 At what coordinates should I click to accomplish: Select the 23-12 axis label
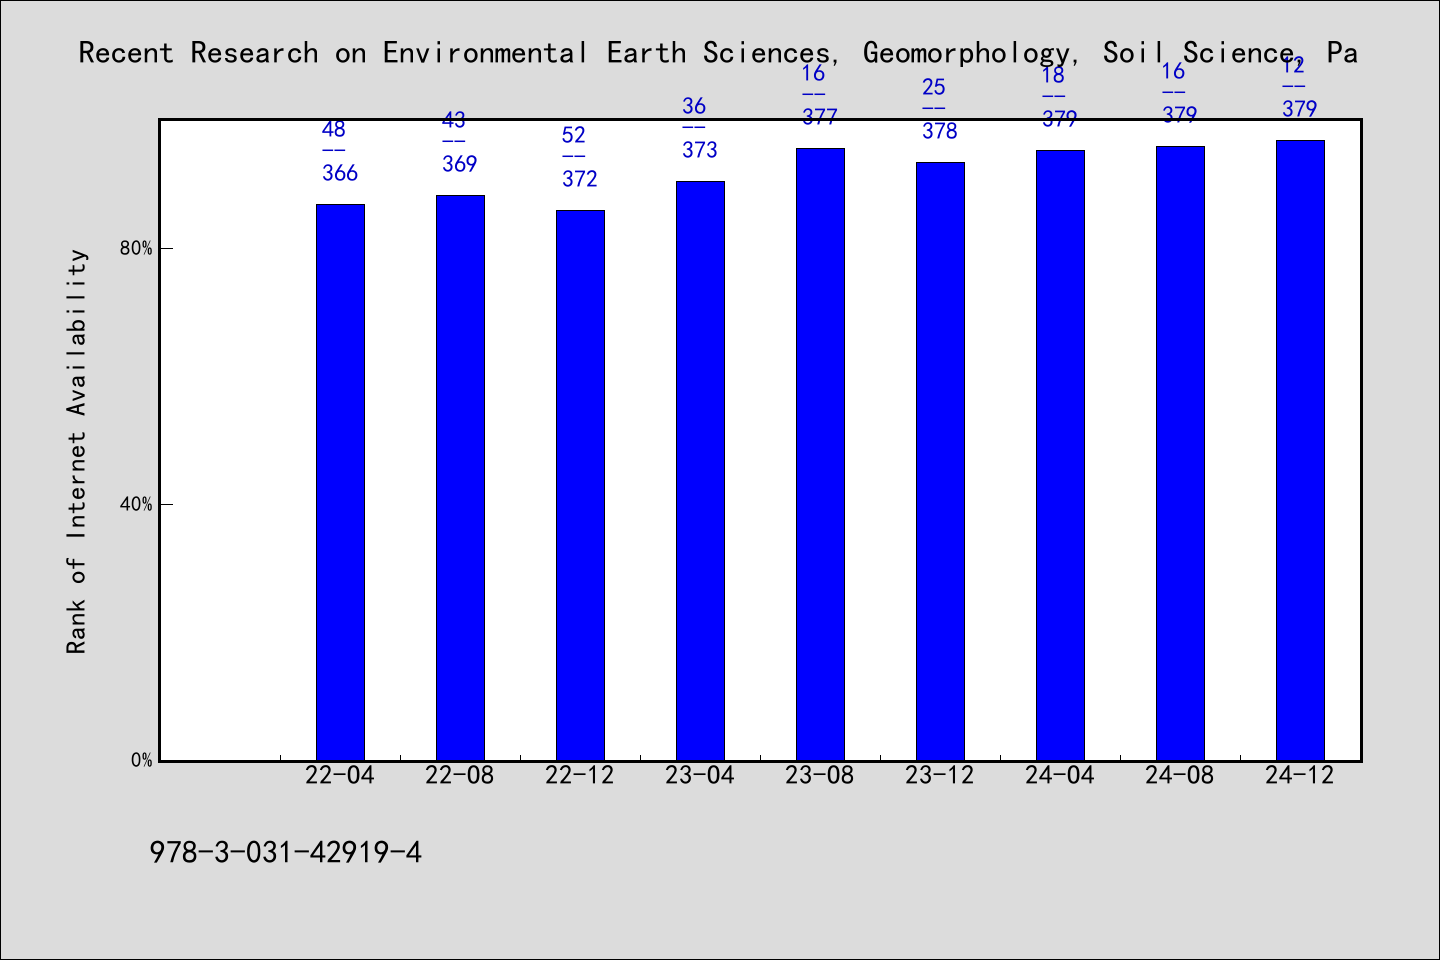pos(940,775)
